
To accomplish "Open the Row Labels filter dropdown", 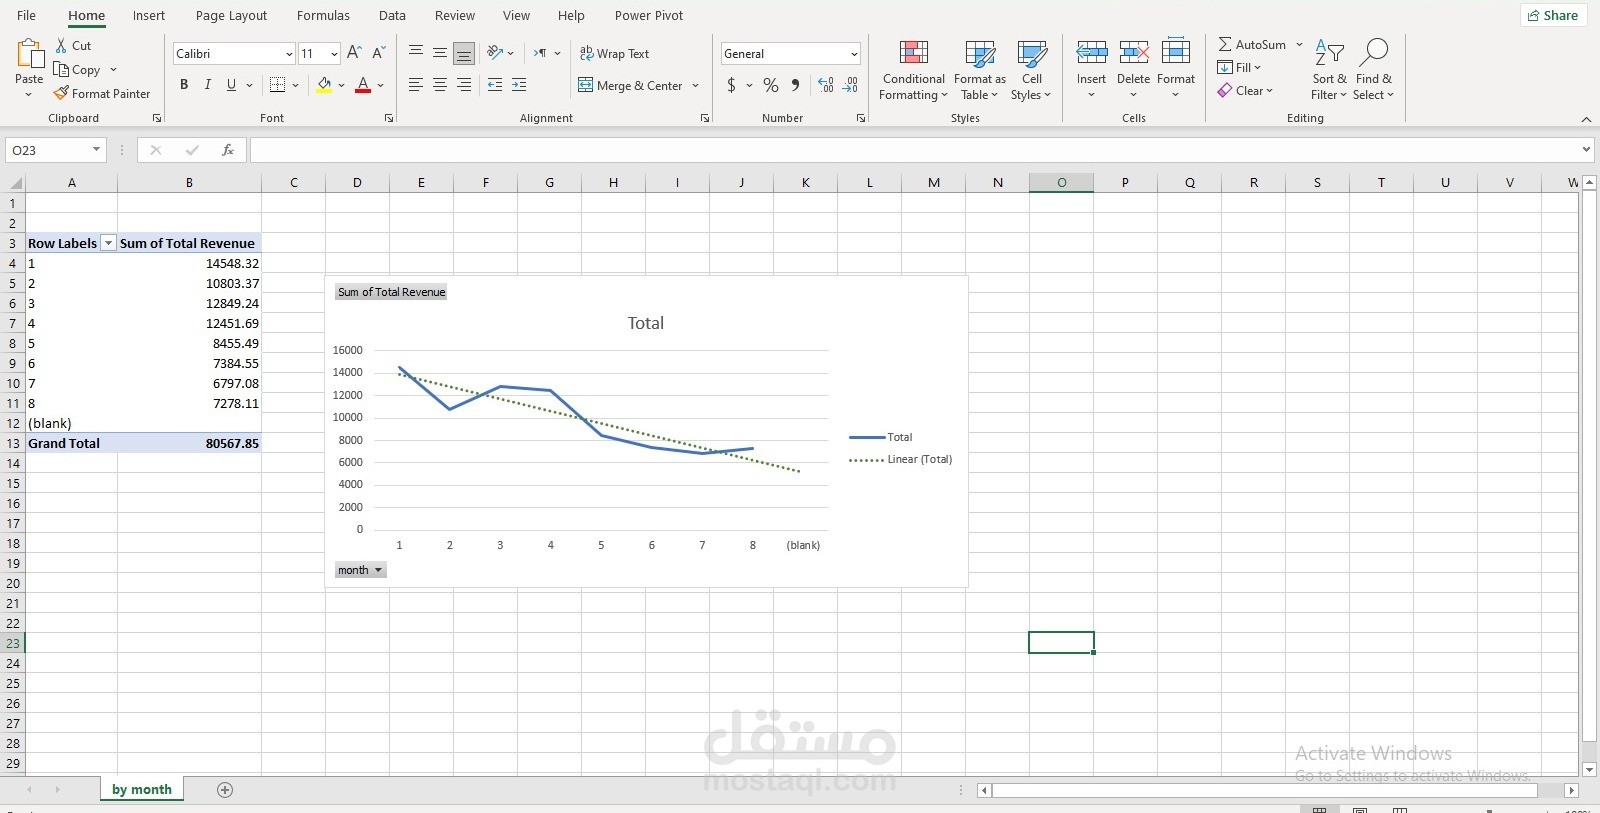I will point(109,244).
